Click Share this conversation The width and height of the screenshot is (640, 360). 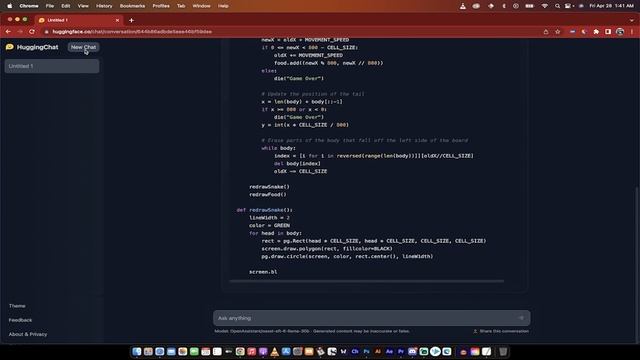pos(501,331)
